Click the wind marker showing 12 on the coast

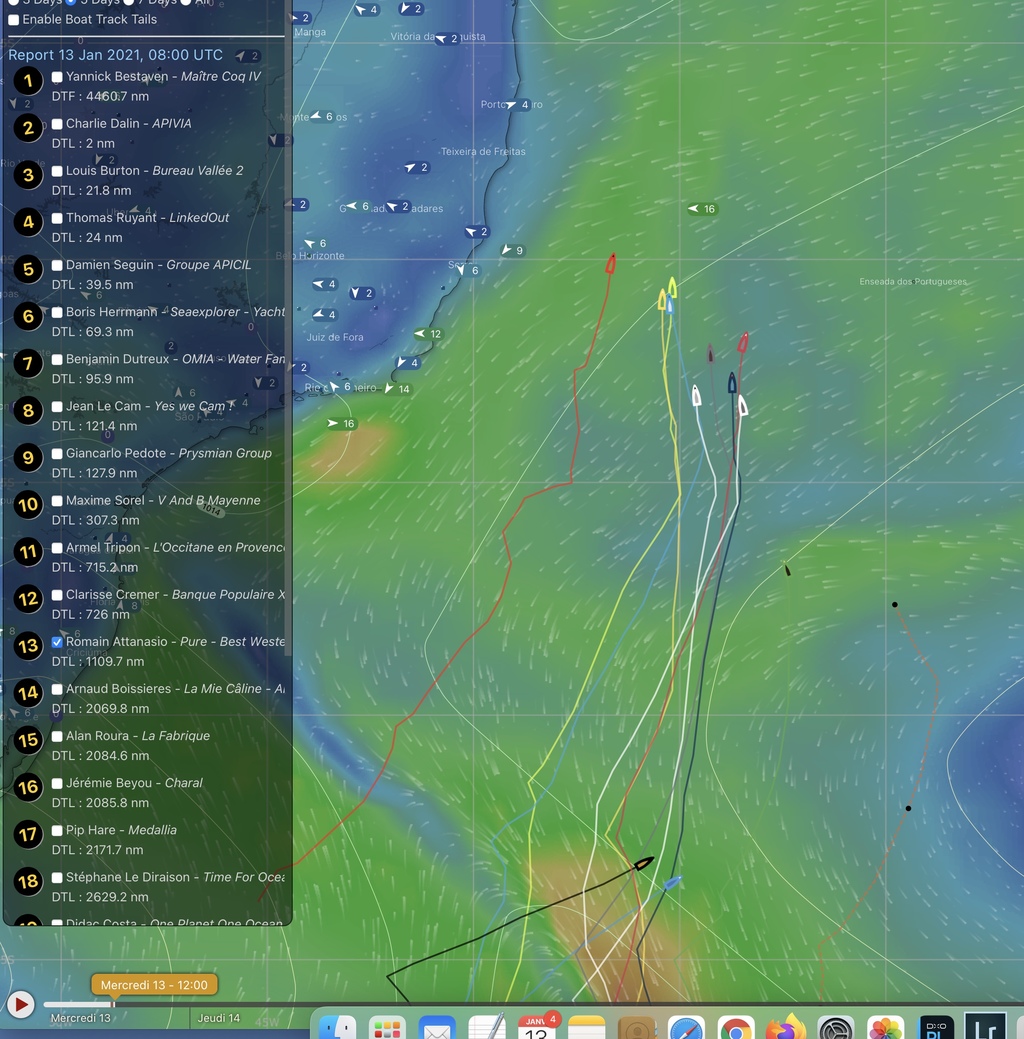(x=429, y=334)
